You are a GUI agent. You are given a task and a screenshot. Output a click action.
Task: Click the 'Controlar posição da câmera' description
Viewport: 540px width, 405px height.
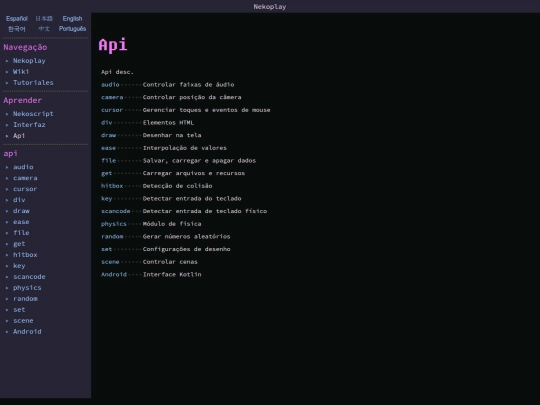click(x=192, y=97)
